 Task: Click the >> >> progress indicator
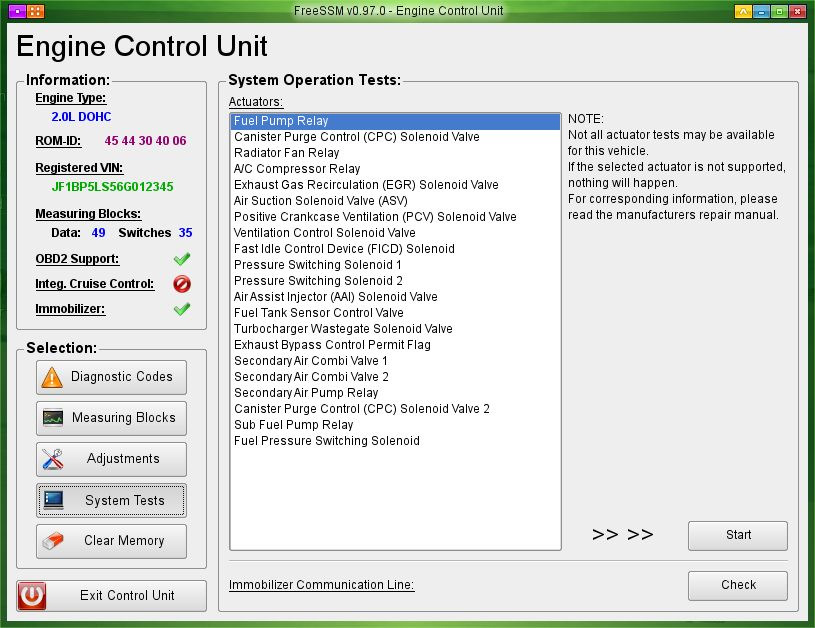click(x=622, y=535)
